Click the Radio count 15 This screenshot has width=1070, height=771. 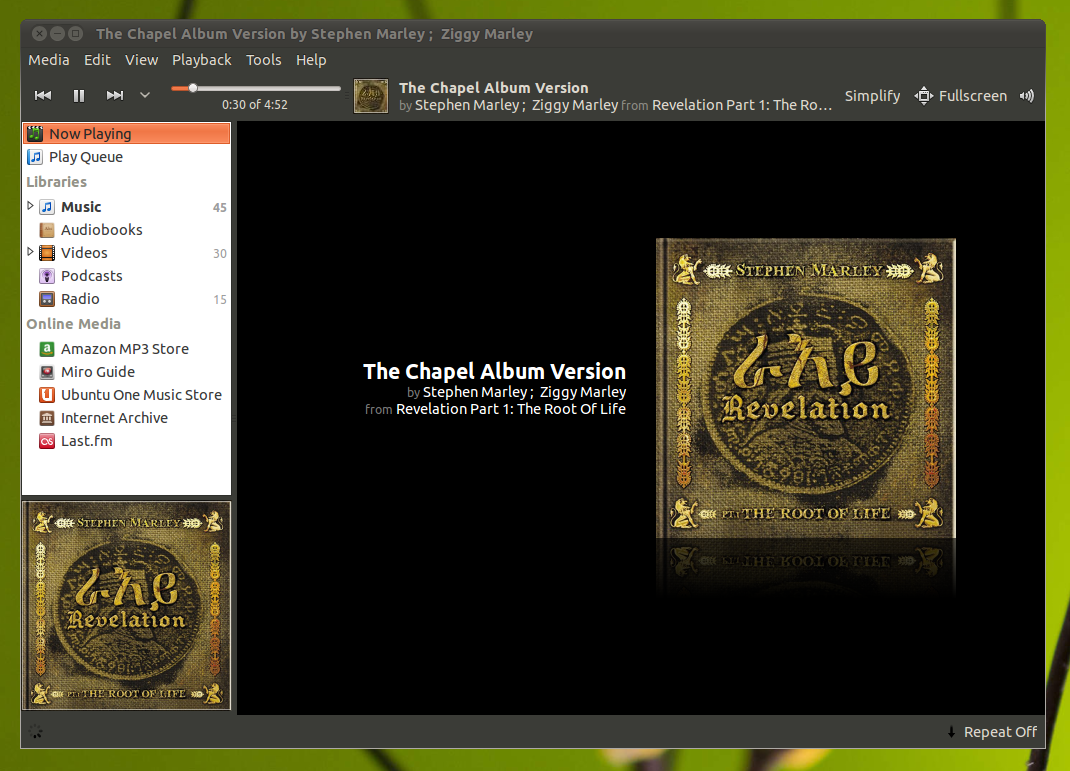[x=220, y=300]
